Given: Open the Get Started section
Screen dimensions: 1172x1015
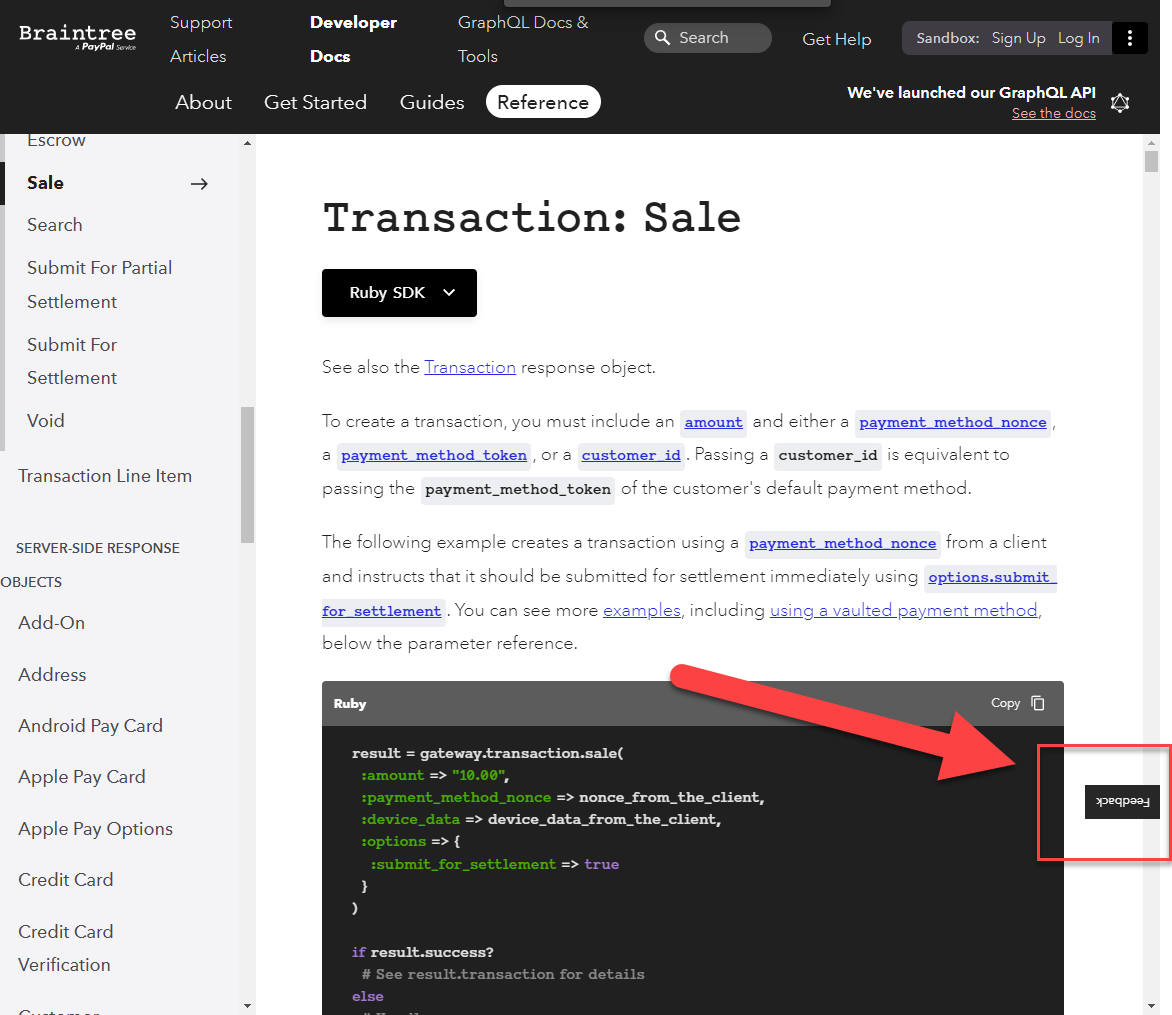Looking at the screenshot, I should [x=315, y=102].
